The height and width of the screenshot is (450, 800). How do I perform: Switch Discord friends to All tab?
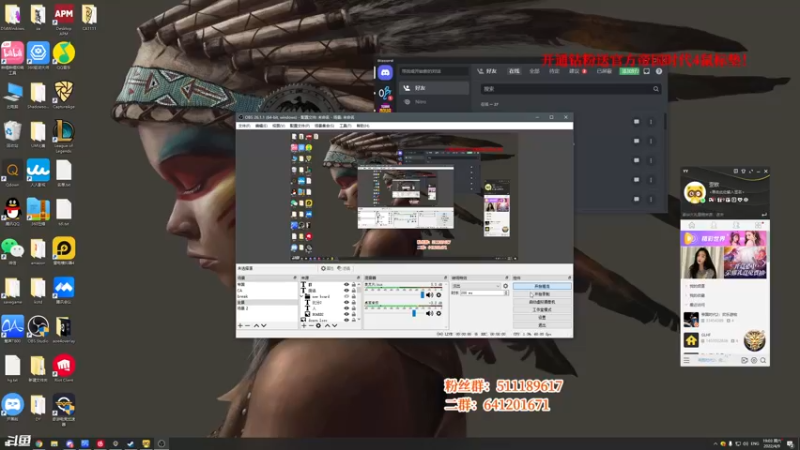534,71
